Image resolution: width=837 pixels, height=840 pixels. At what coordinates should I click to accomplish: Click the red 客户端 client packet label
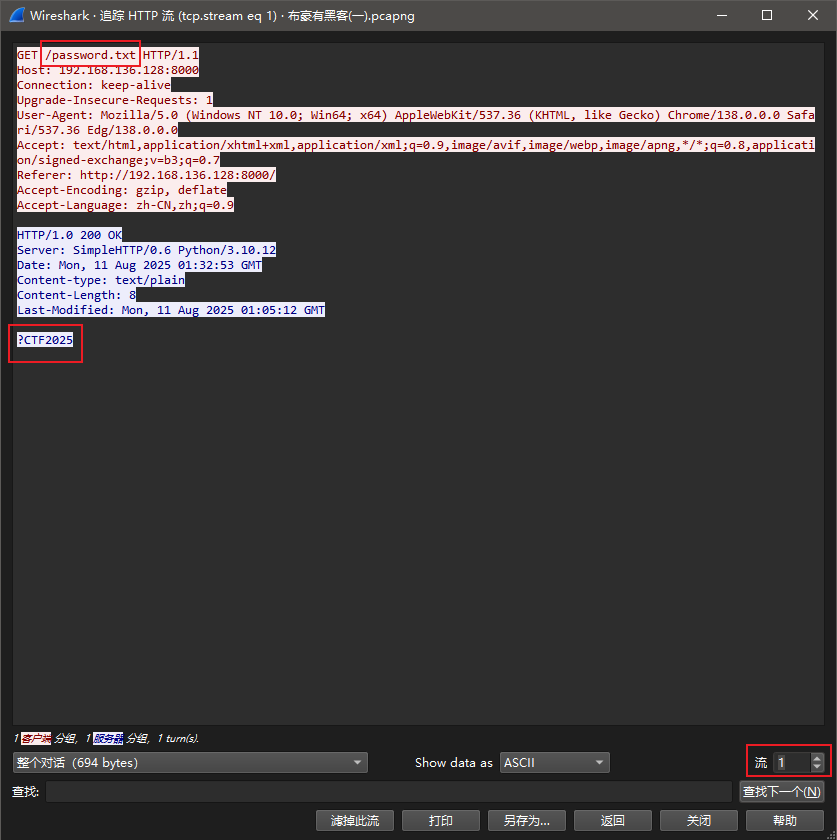[x=36, y=738]
